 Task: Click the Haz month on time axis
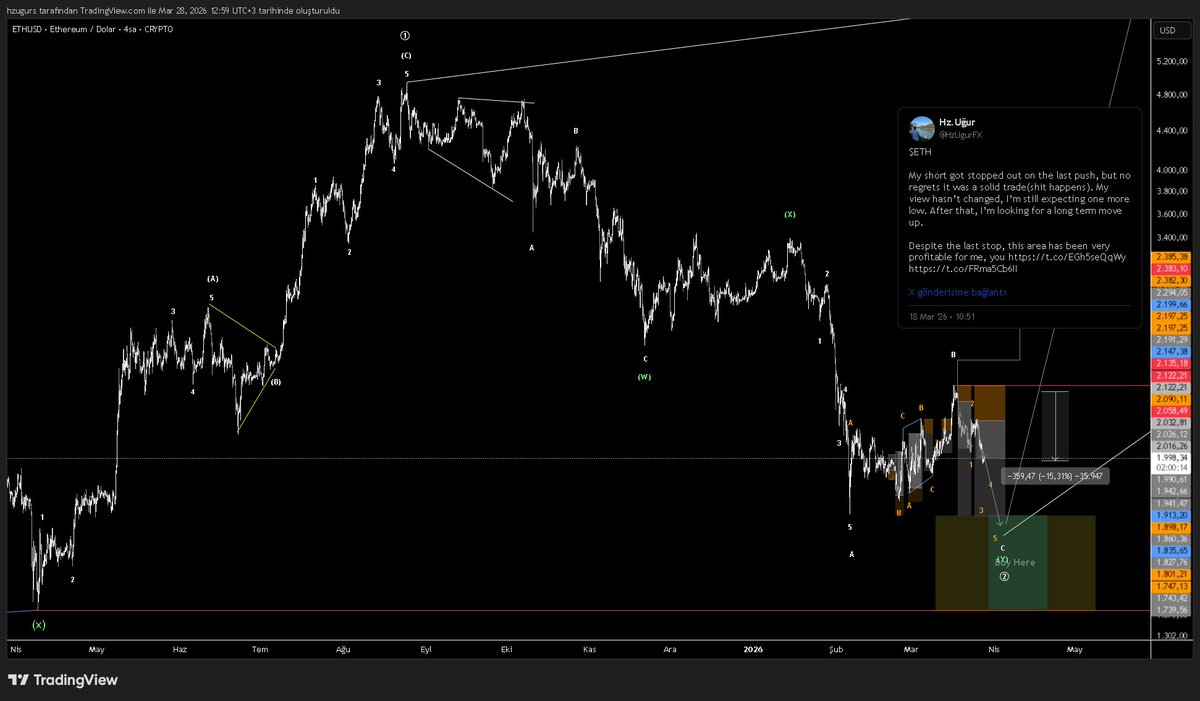180,649
